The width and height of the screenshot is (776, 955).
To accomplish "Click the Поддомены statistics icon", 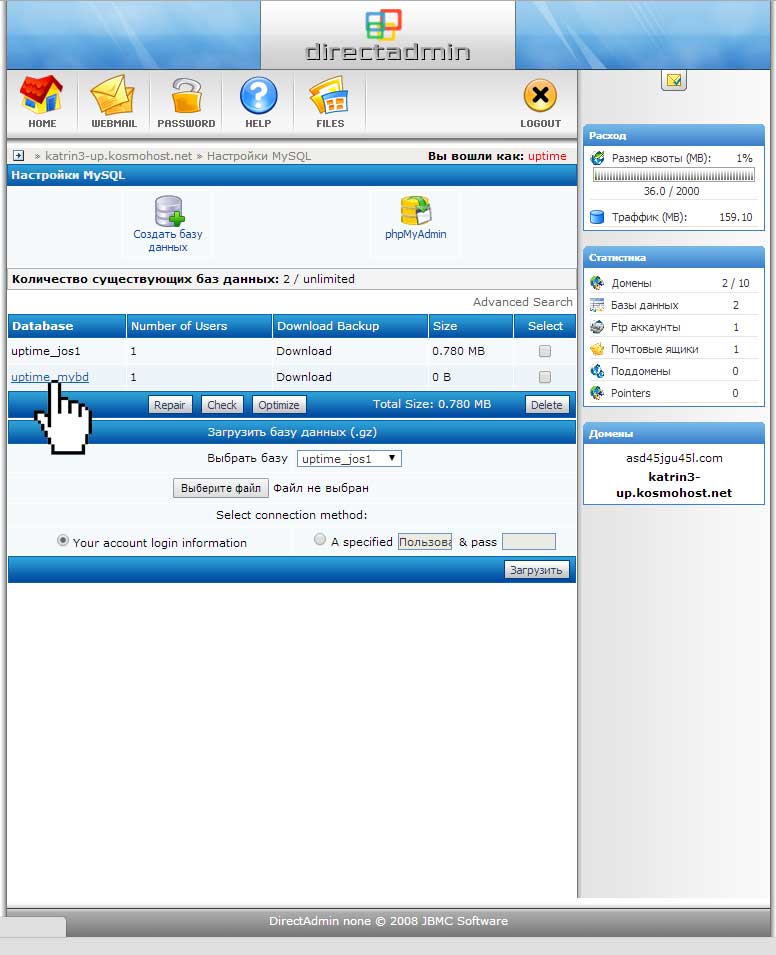I will [597, 371].
